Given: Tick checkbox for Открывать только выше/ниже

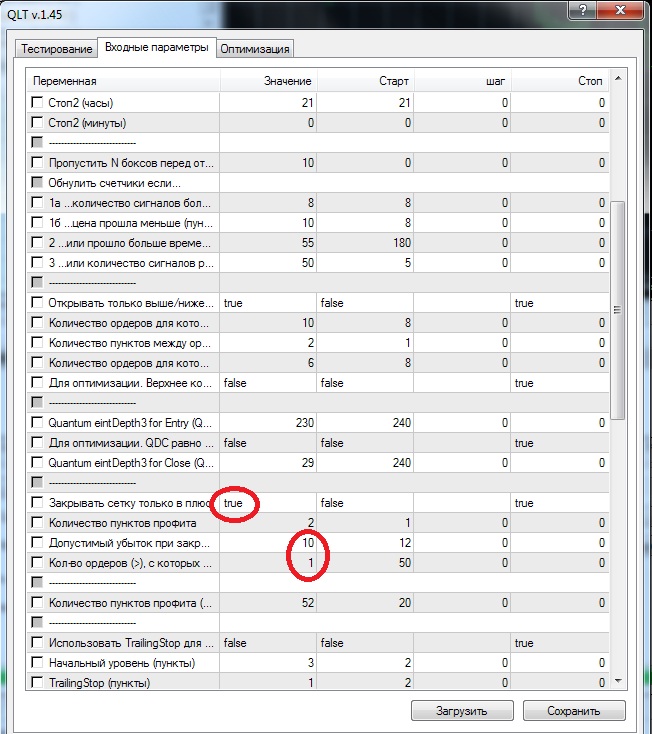Looking at the screenshot, I should pyautogui.click(x=37, y=302).
